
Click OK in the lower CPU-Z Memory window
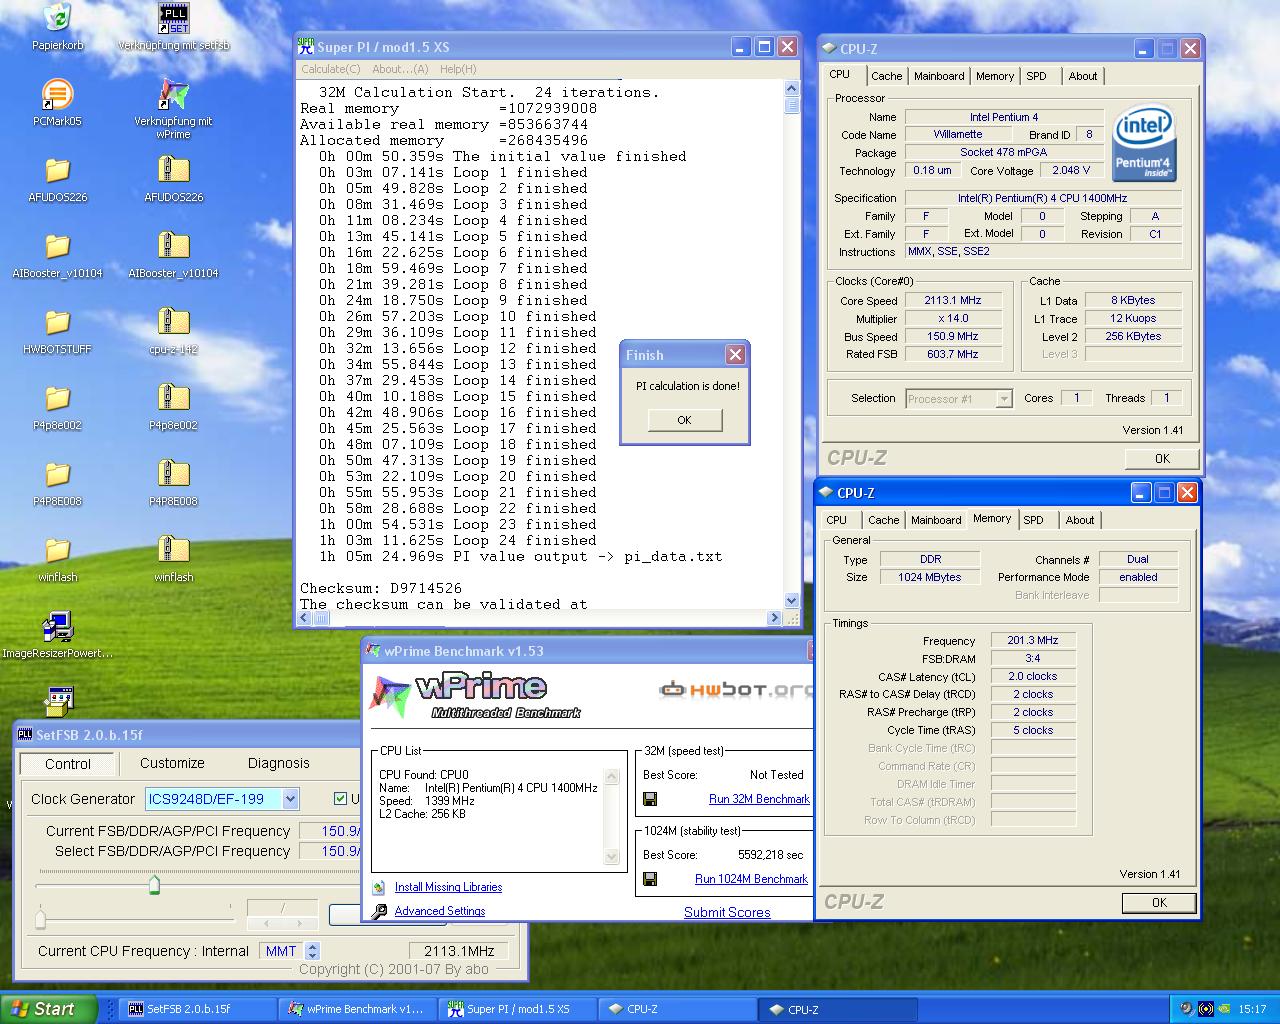[1159, 903]
